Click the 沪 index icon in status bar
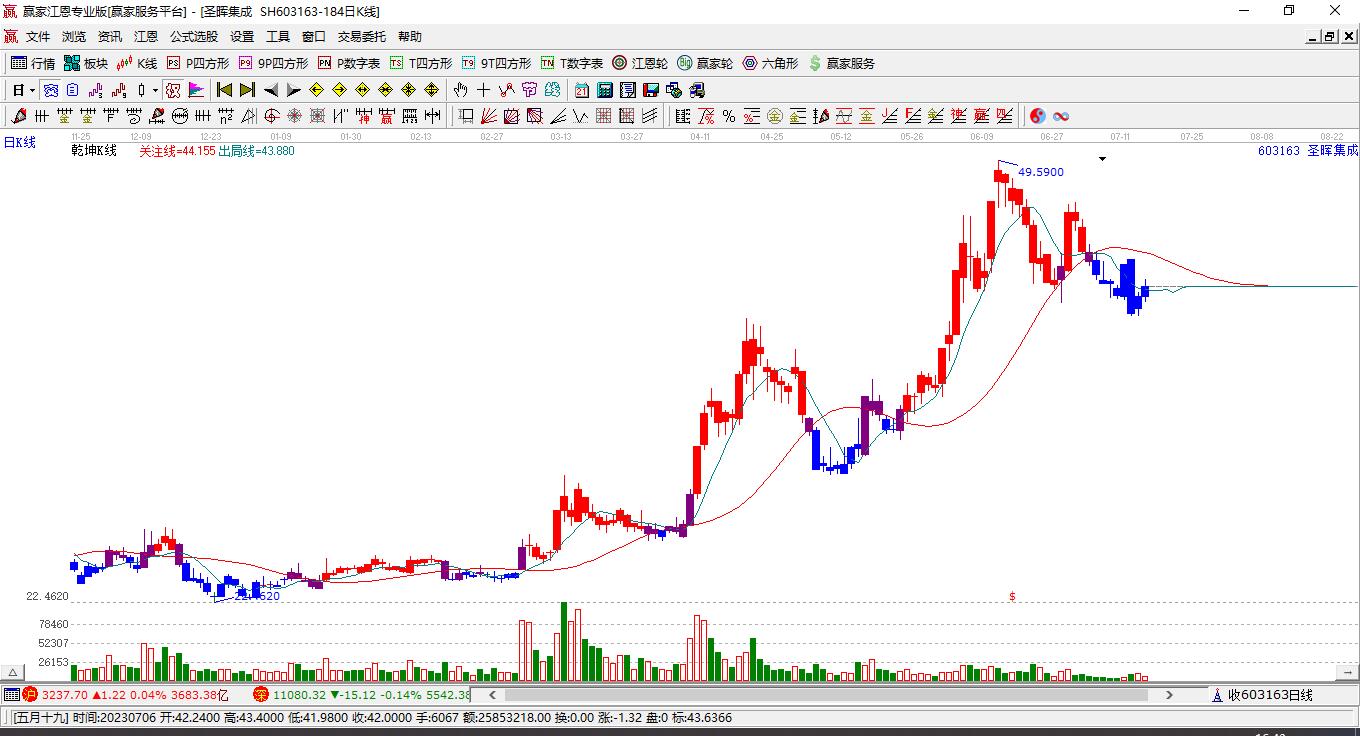The image size is (1360, 736). (x=31, y=694)
